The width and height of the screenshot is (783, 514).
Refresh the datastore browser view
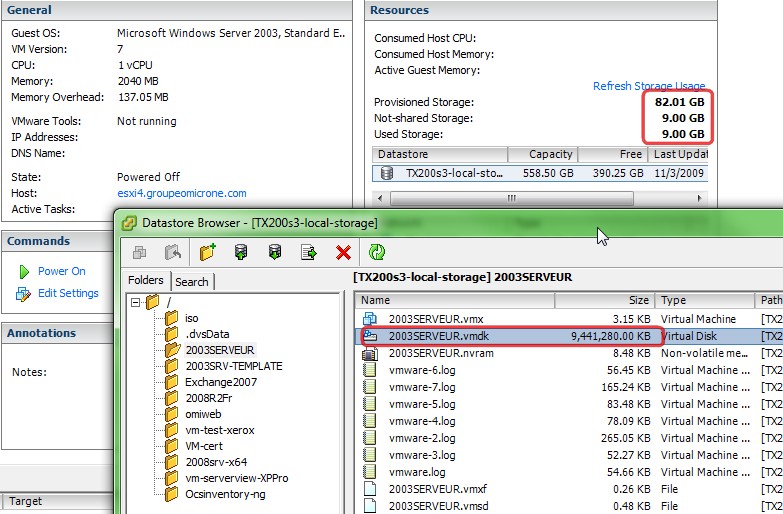coord(377,253)
